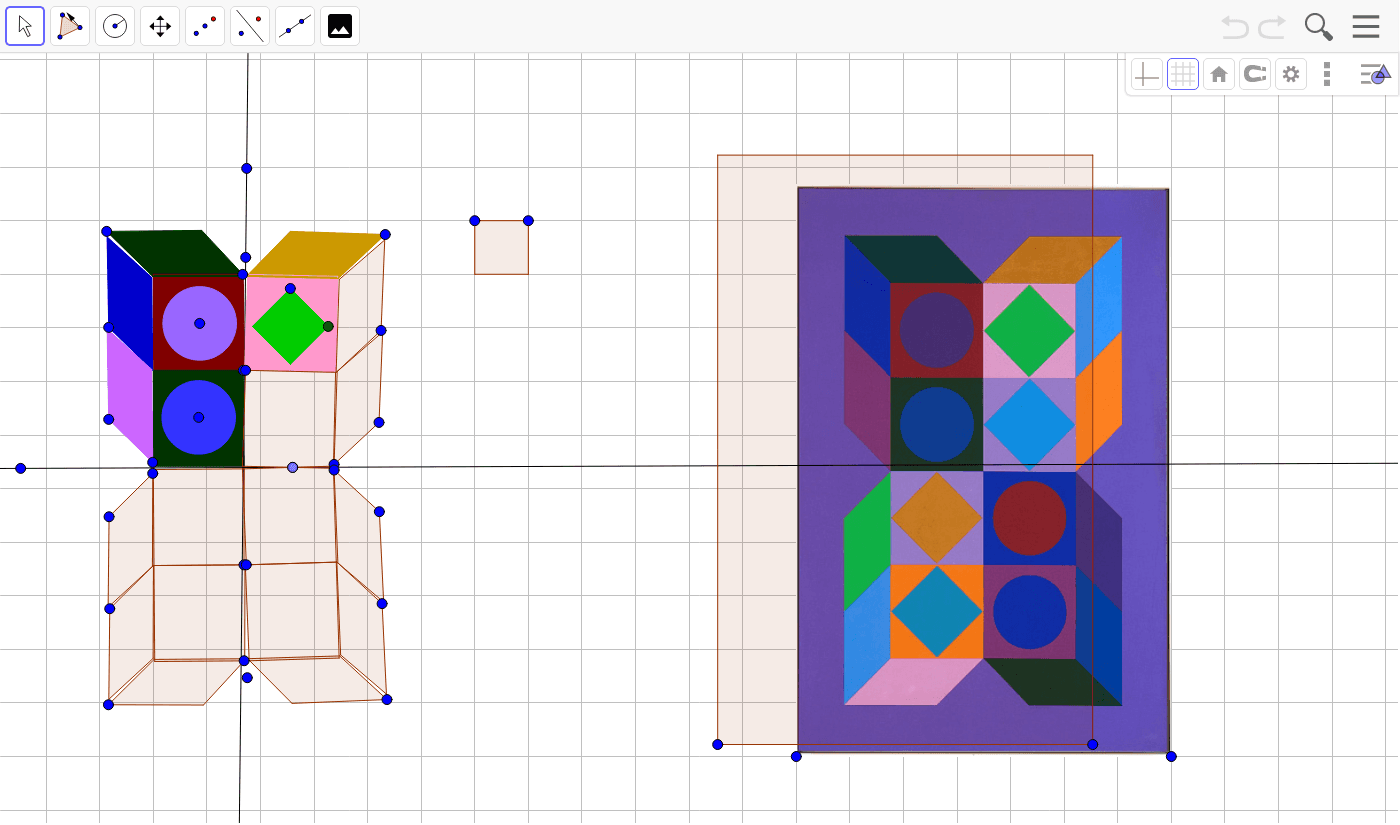This screenshot has height=825, width=1400.
Task: Click the Undo arrow
Action: pos(1235,27)
